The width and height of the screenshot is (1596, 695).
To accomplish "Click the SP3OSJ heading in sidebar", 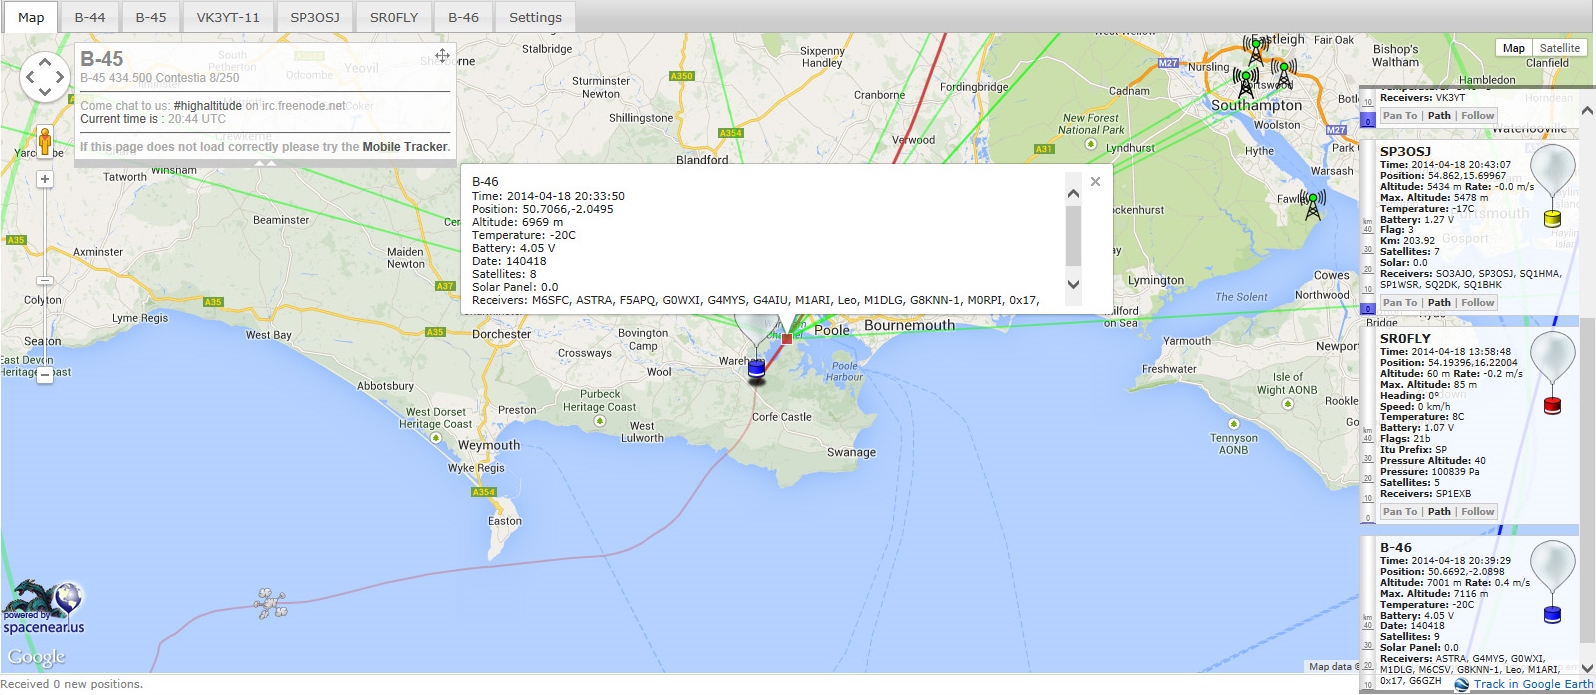I will [x=1405, y=151].
